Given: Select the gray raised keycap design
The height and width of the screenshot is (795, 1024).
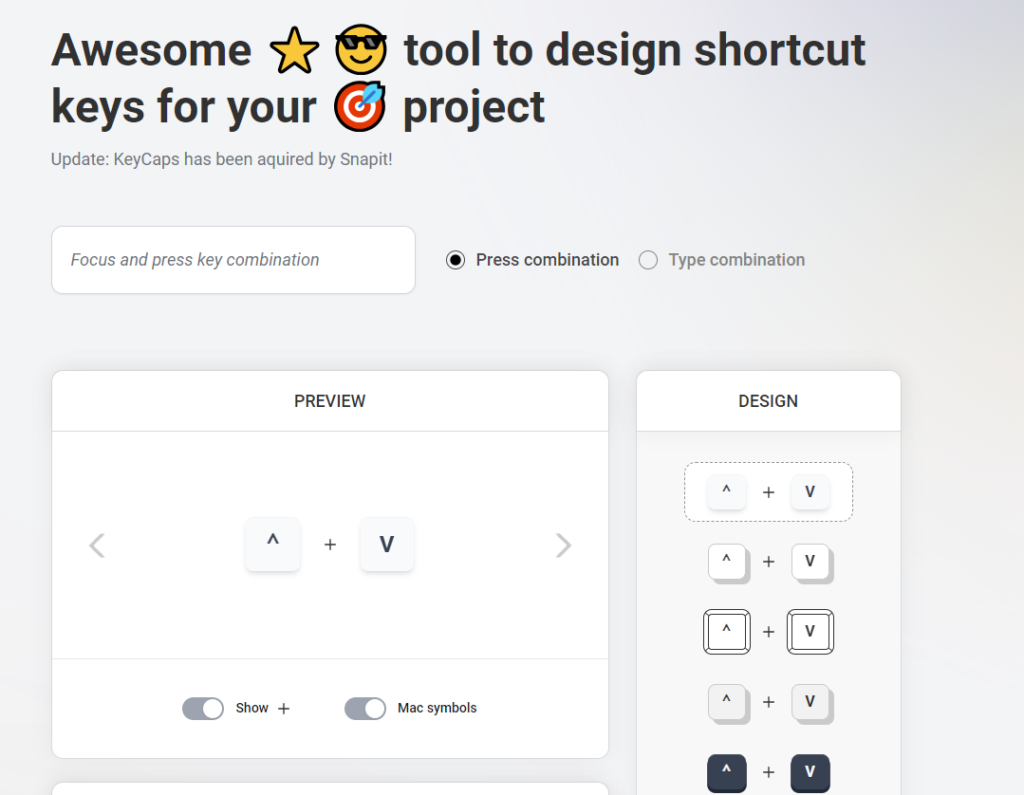Looking at the screenshot, I should pos(768,702).
